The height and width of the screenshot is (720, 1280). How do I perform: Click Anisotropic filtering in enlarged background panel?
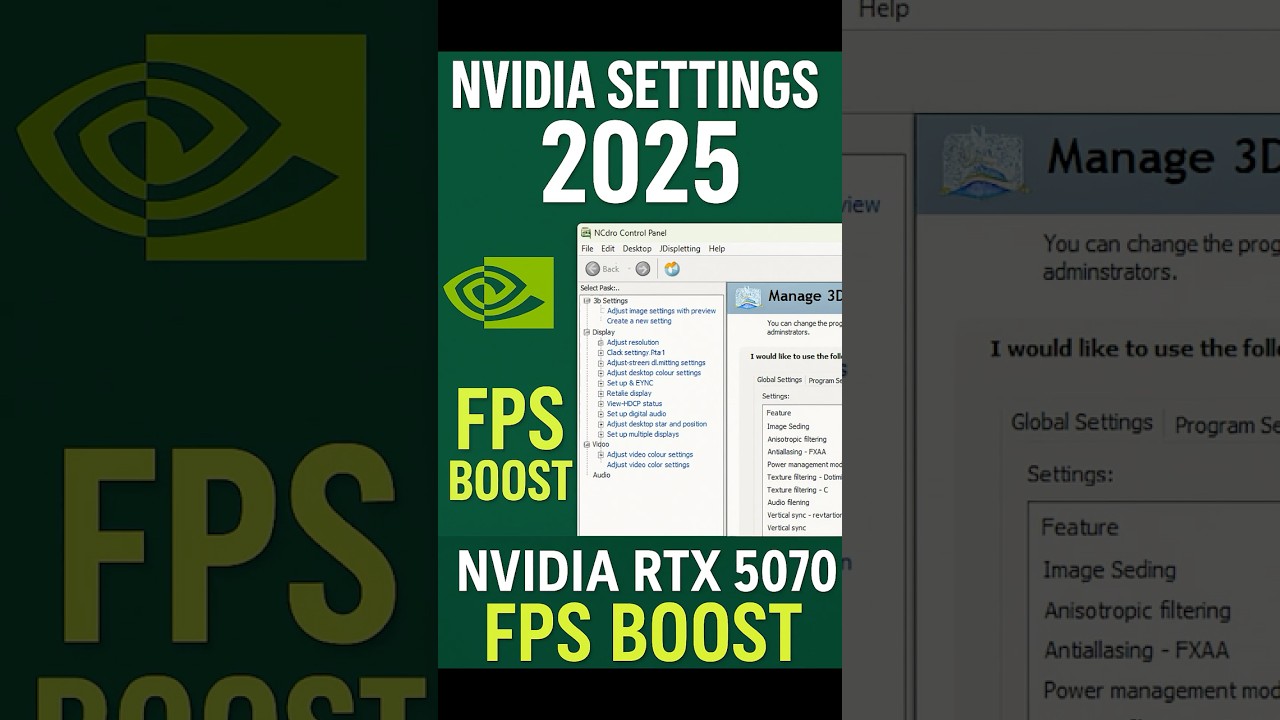tap(1137, 610)
